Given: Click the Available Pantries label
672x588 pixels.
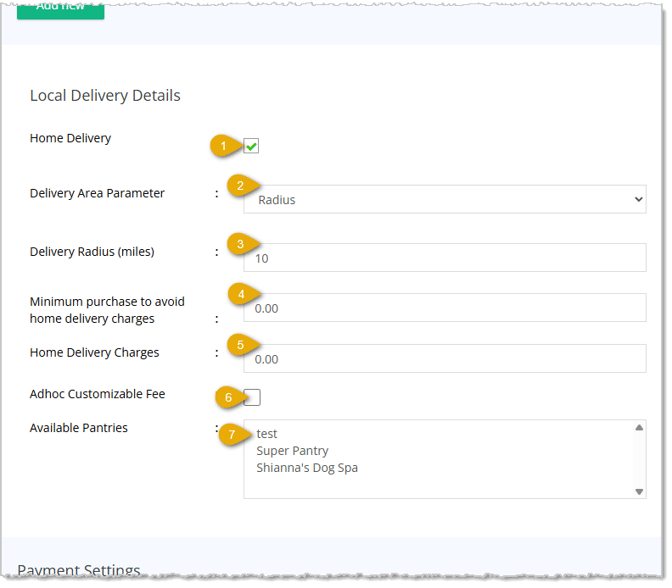Looking at the screenshot, I should tap(78, 428).
